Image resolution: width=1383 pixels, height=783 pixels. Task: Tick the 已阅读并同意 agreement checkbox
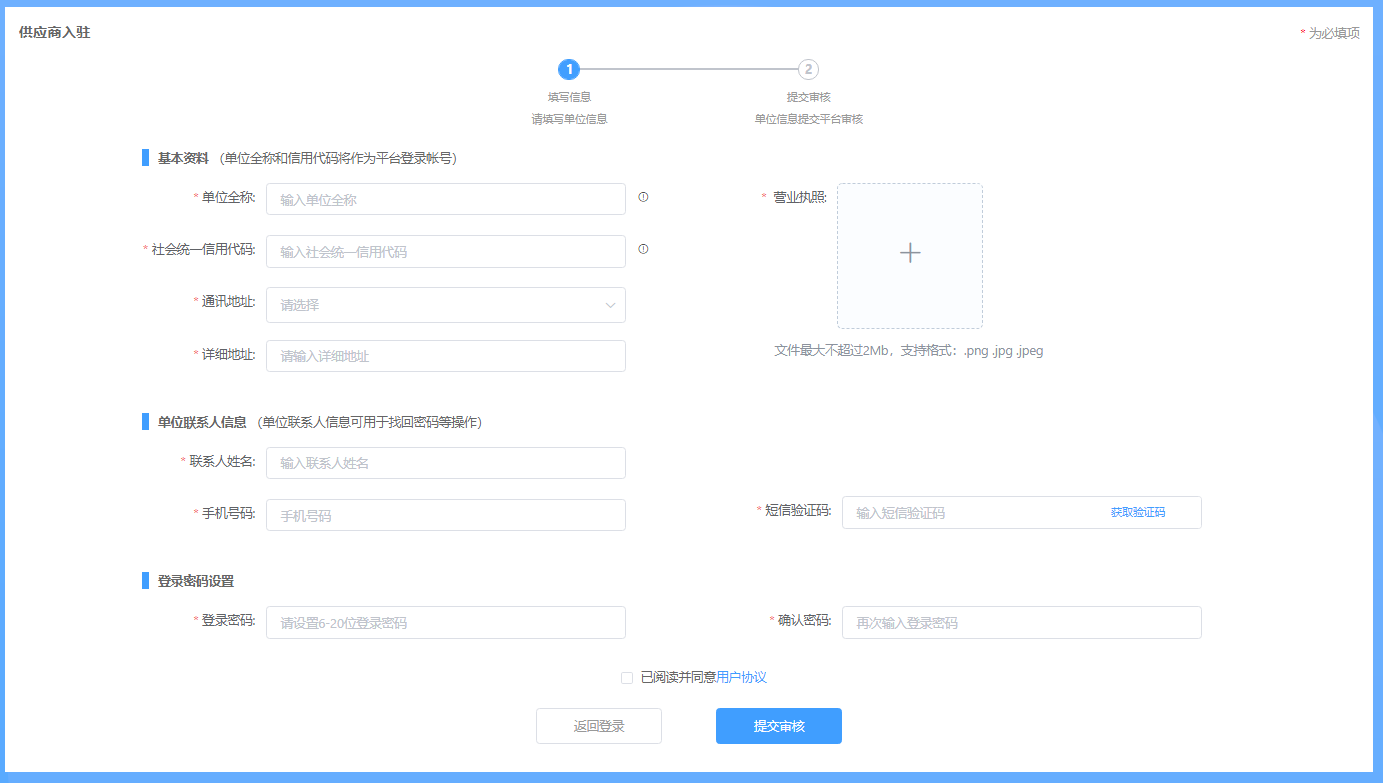coord(627,678)
